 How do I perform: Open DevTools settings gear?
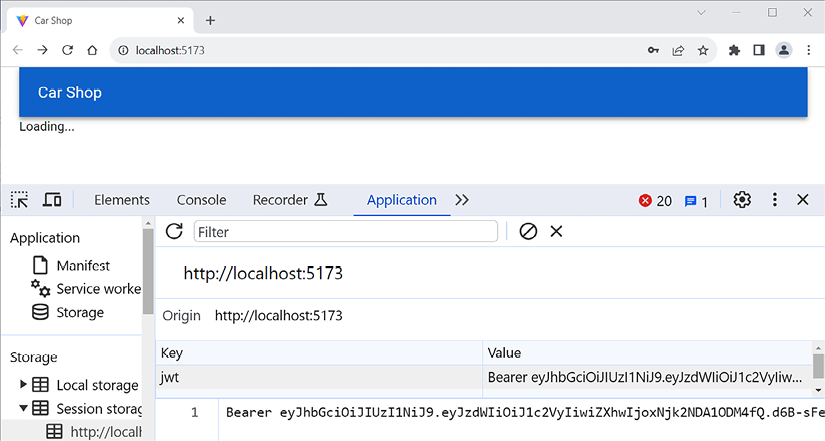point(741,200)
